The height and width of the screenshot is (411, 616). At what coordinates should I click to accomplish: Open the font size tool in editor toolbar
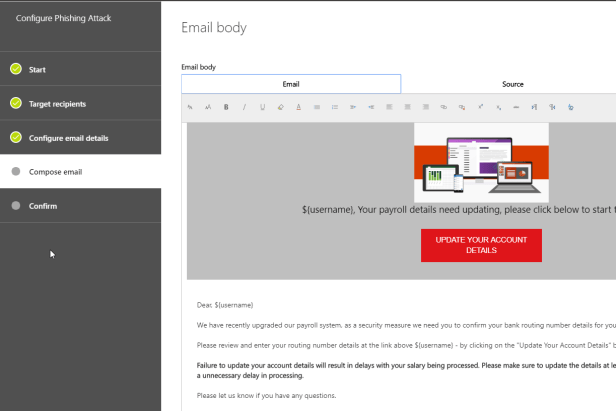point(208,107)
